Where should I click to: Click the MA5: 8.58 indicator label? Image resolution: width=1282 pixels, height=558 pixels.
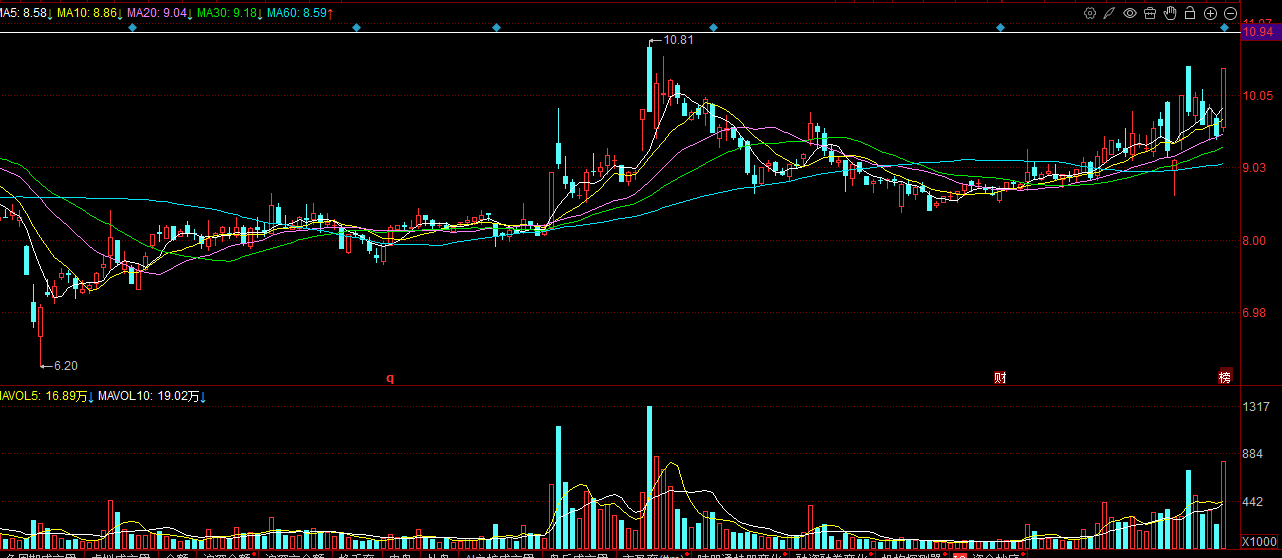(x=25, y=13)
